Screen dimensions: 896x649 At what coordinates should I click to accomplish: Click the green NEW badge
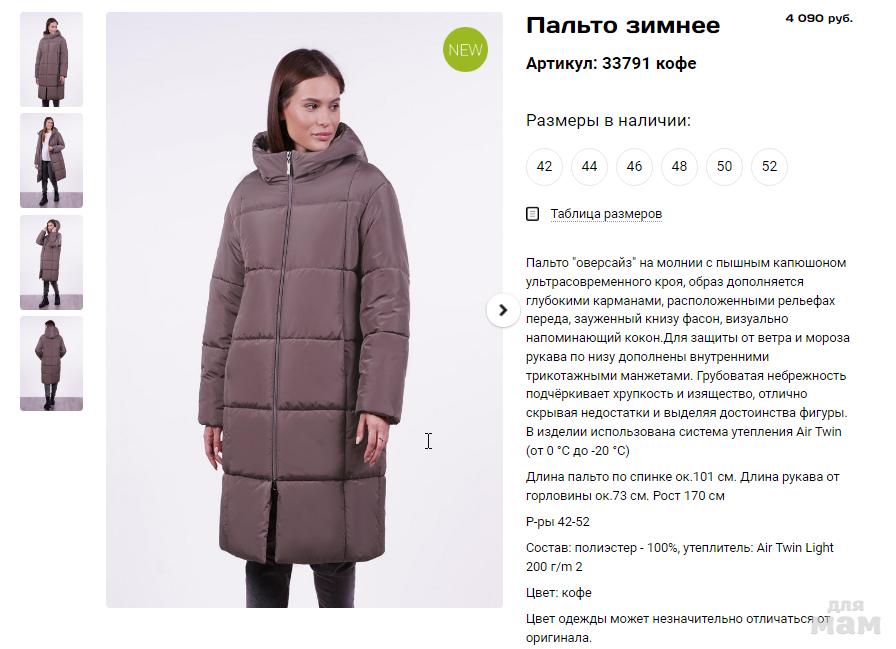(465, 50)
